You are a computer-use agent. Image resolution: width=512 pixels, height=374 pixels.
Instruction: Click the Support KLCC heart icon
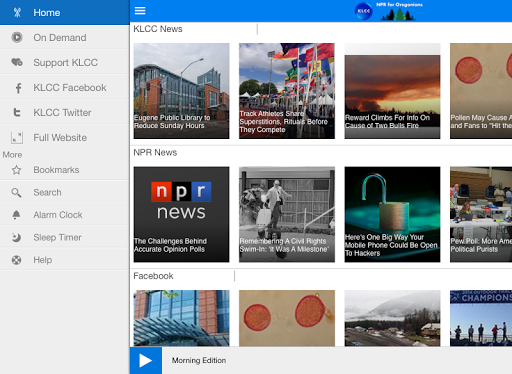(x=17, y=62)
